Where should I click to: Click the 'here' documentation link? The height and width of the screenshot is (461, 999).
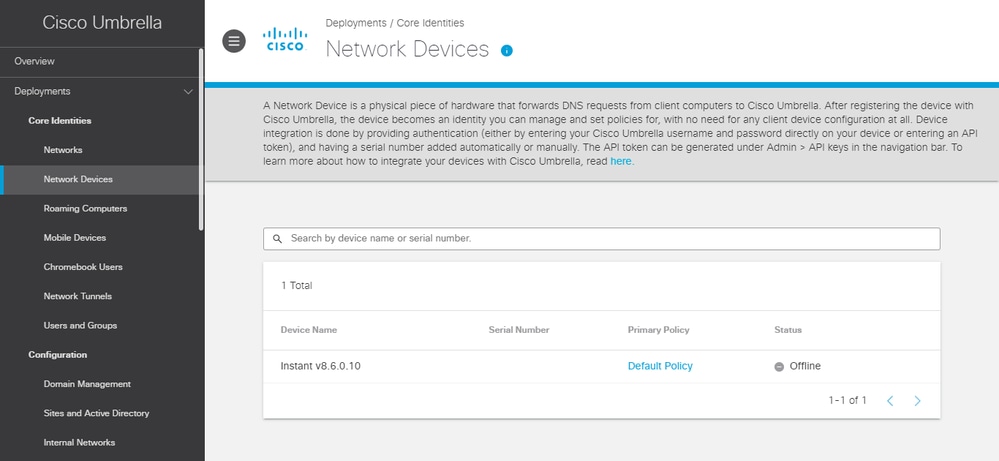coord(621,161)
